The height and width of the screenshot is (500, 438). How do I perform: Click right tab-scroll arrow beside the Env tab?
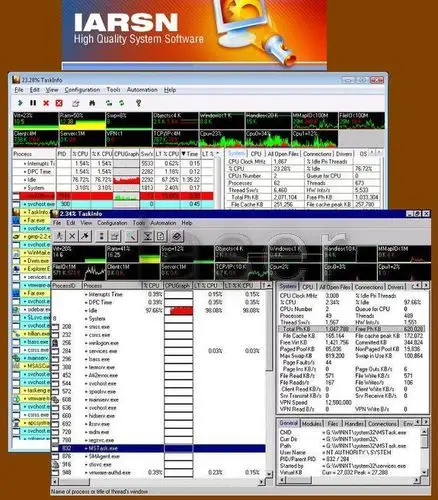point(426,422)
